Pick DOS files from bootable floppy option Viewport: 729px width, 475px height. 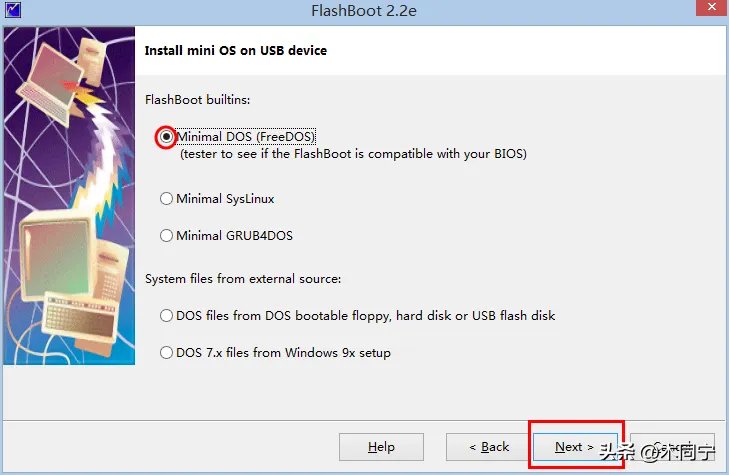click(166, 316)
